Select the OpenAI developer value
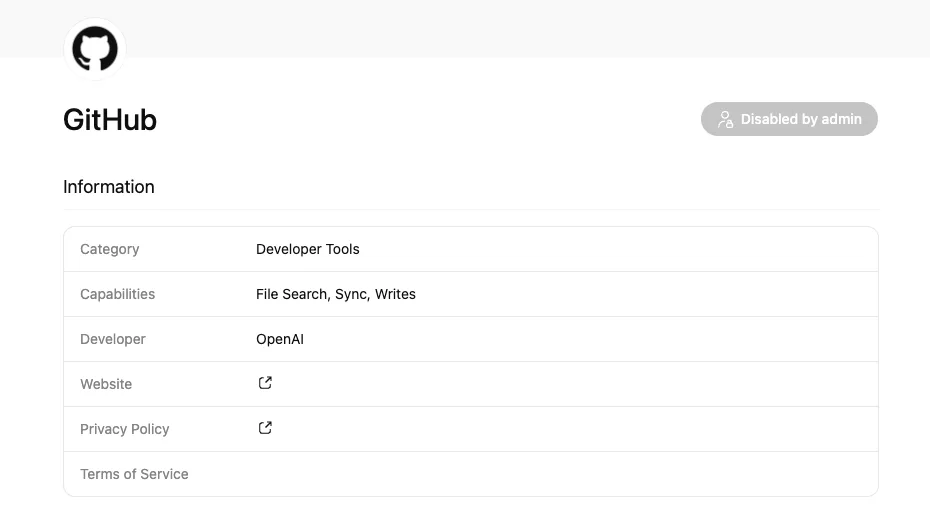Image resolution: width=930 pixels, height=519 pixels. [x=280, y=339]
